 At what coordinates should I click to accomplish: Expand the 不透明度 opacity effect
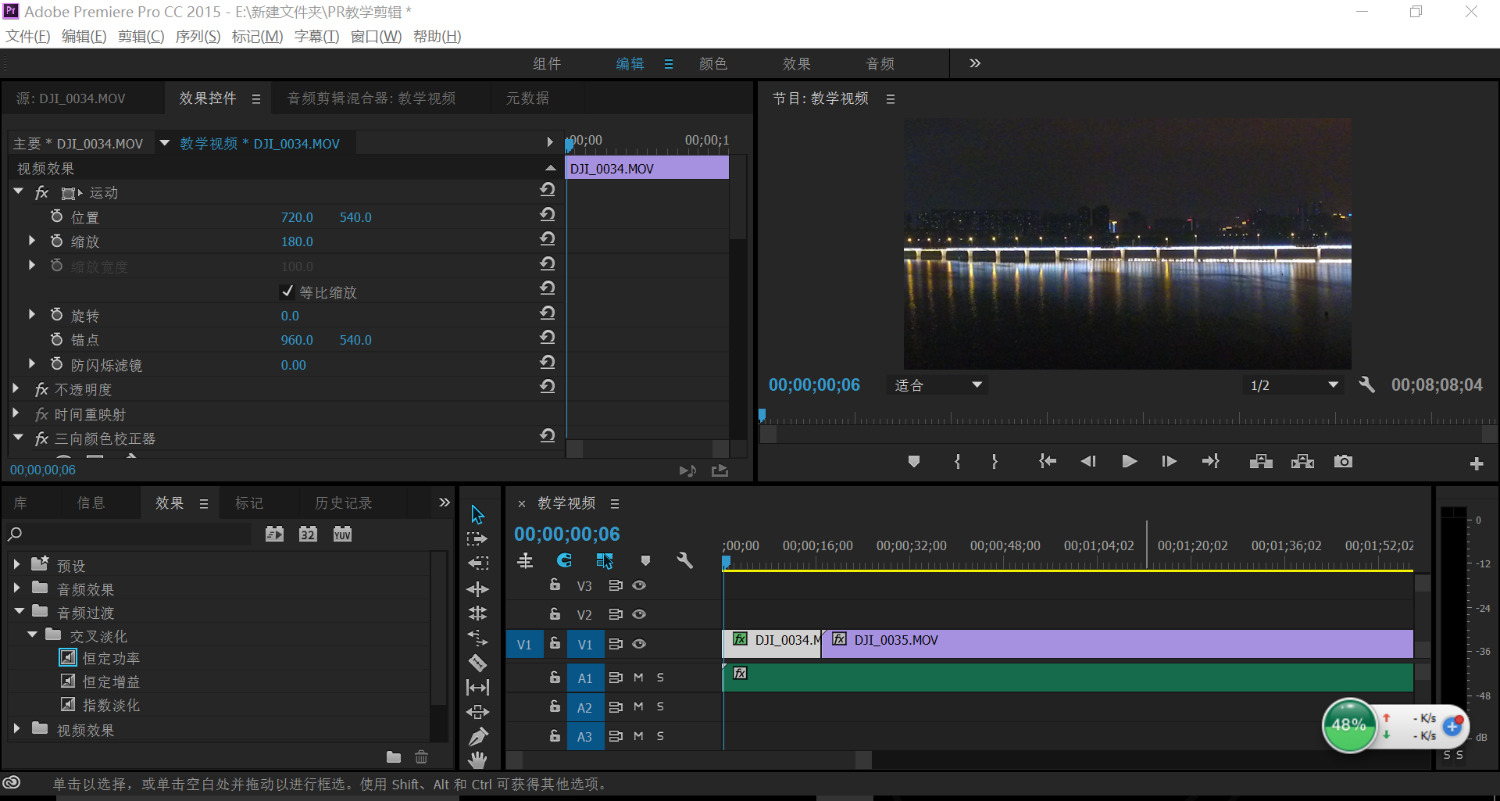[17, 389]
